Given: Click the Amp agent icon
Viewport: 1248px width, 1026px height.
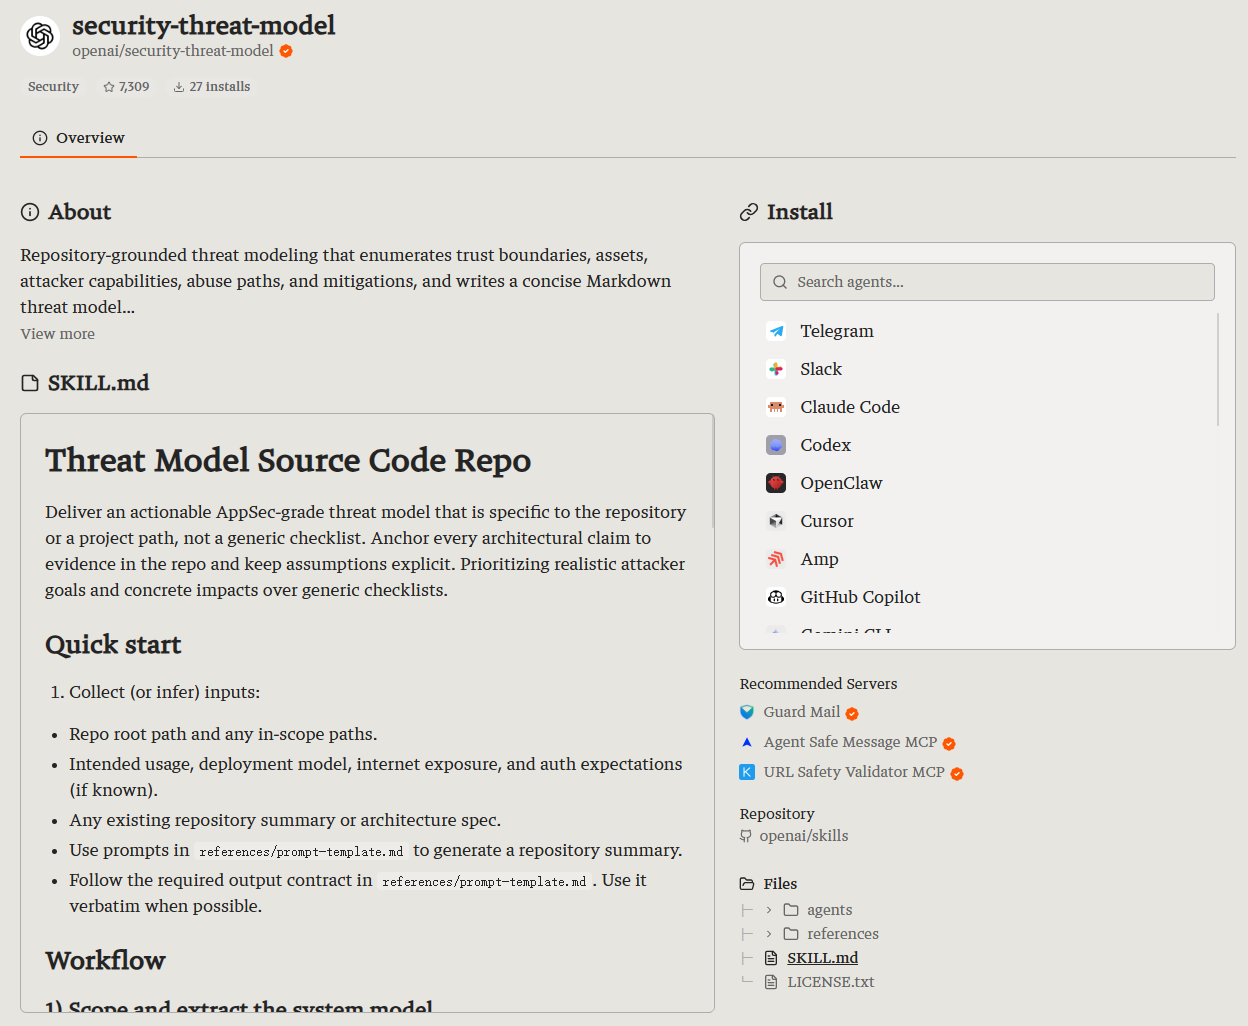Looking at the screenshot, I should (x=776, y=559).
